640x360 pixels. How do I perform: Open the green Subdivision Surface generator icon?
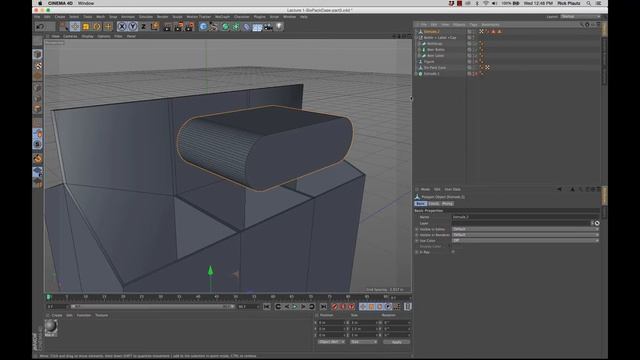click(225, 27)
